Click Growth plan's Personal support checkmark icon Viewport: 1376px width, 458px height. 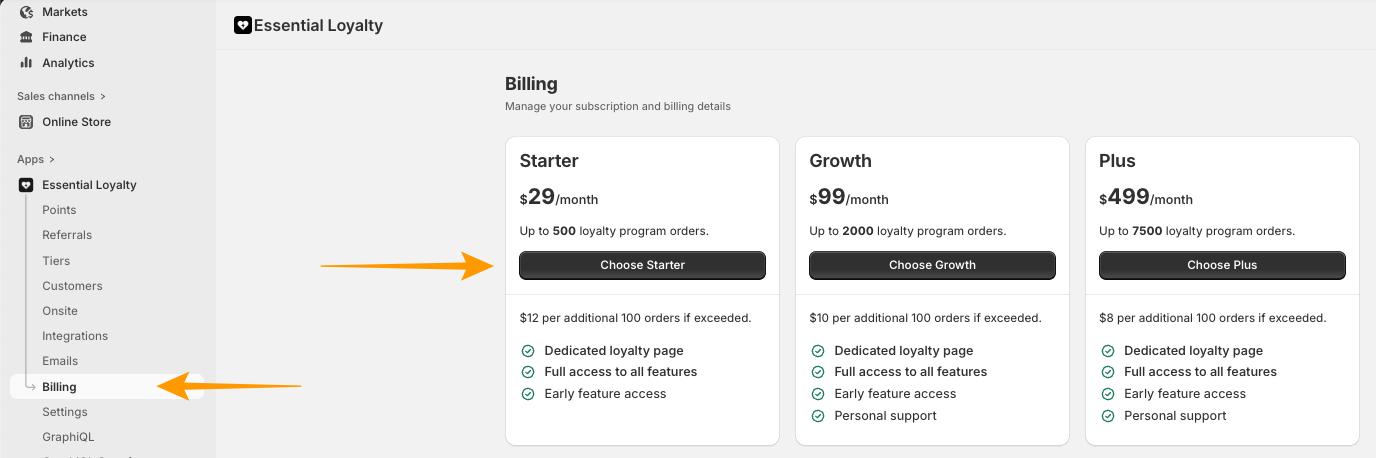(x=818, y=416)
